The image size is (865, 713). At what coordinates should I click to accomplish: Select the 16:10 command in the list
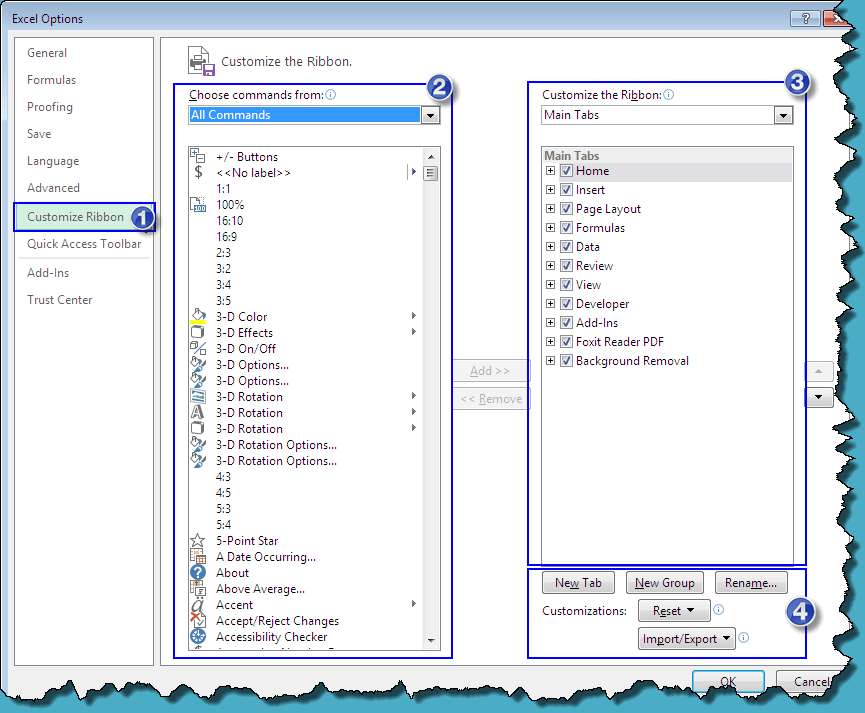click(x=229, y=221)
